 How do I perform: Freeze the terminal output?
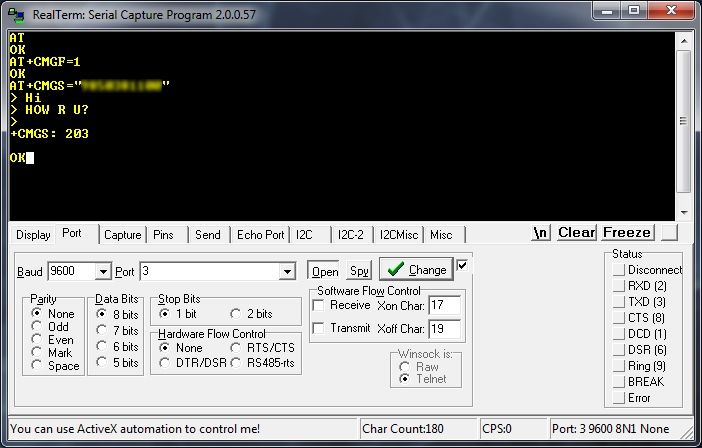click(x=627, y=232)
